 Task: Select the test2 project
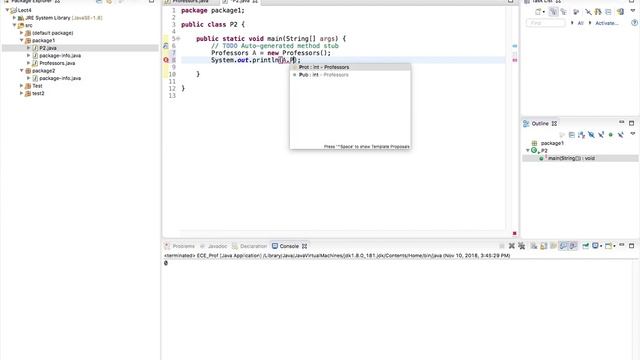tap(38, 93)
